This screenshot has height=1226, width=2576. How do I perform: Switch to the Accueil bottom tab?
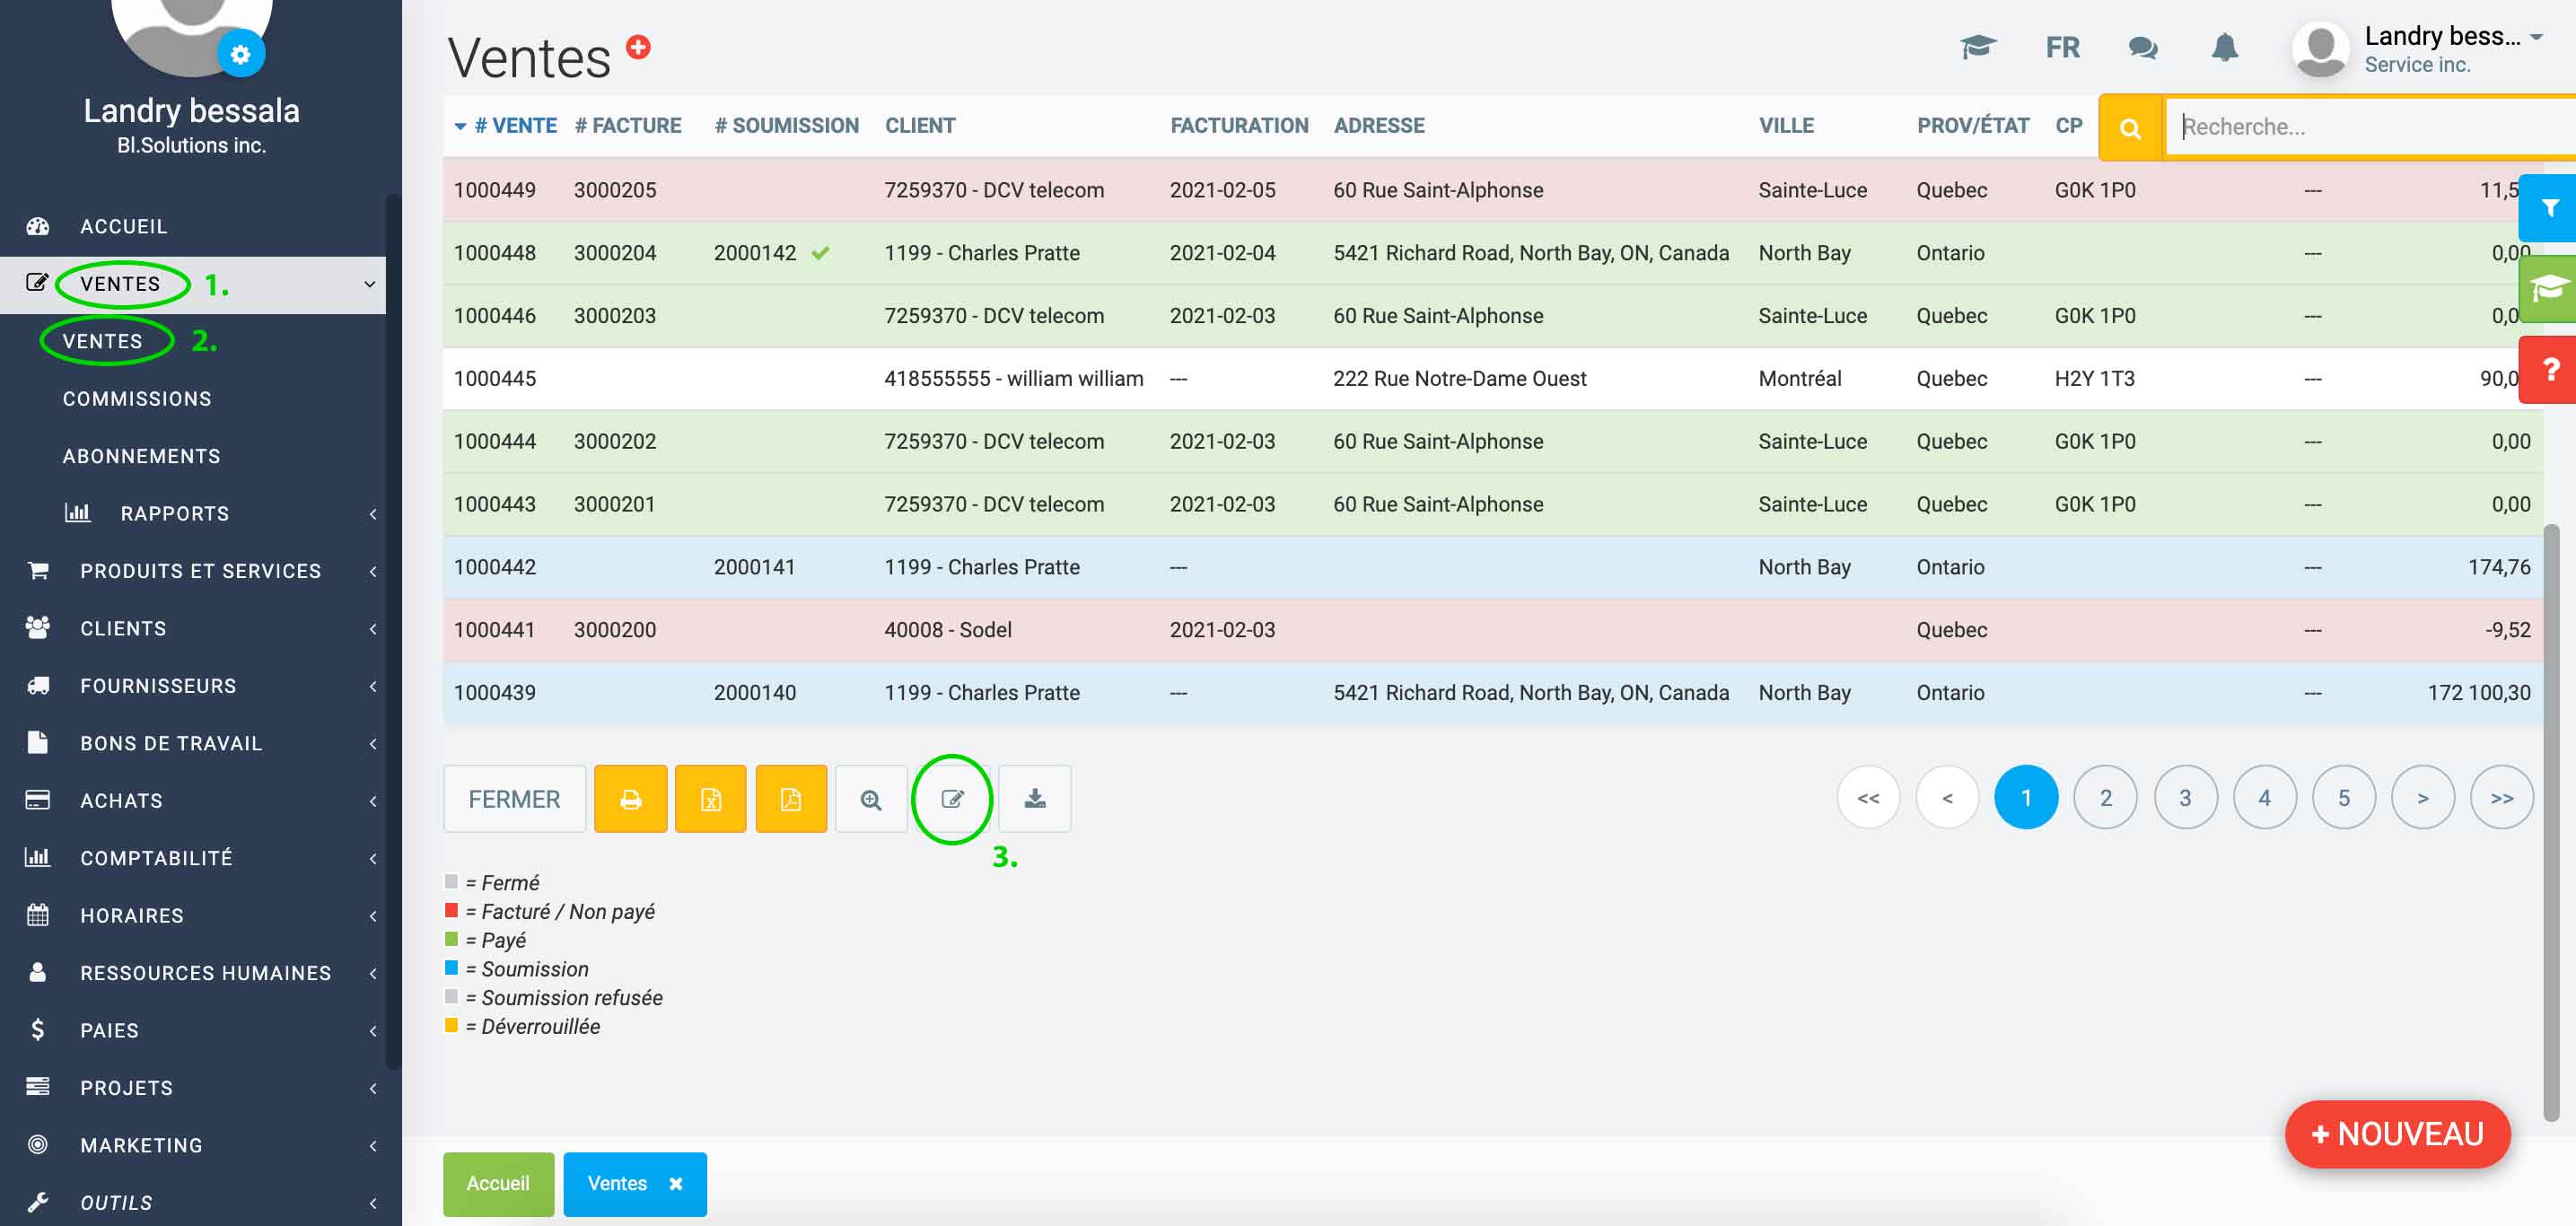click(x=498, y=1183)
